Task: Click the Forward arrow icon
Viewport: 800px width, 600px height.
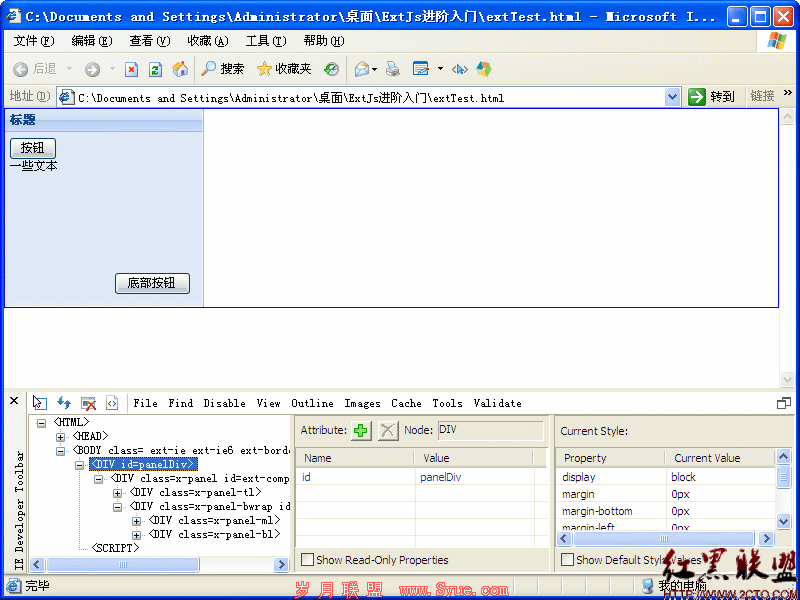Action: 92,69
